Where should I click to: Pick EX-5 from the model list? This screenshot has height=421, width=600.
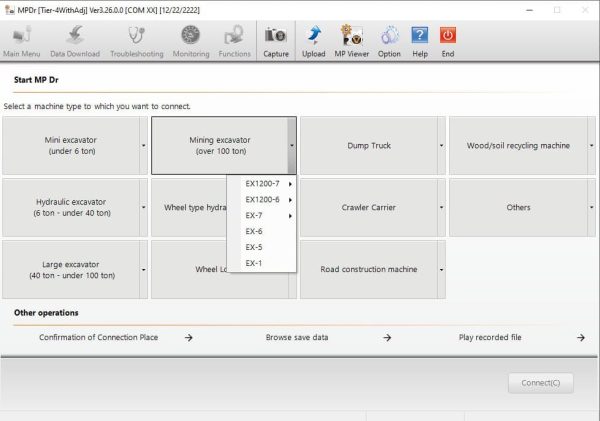click(x=262, y=247)
